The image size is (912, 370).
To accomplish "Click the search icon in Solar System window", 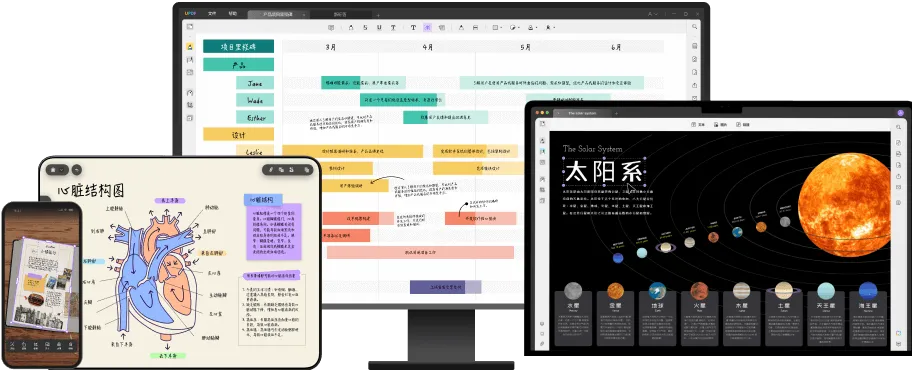I will (x=899, y=127).
